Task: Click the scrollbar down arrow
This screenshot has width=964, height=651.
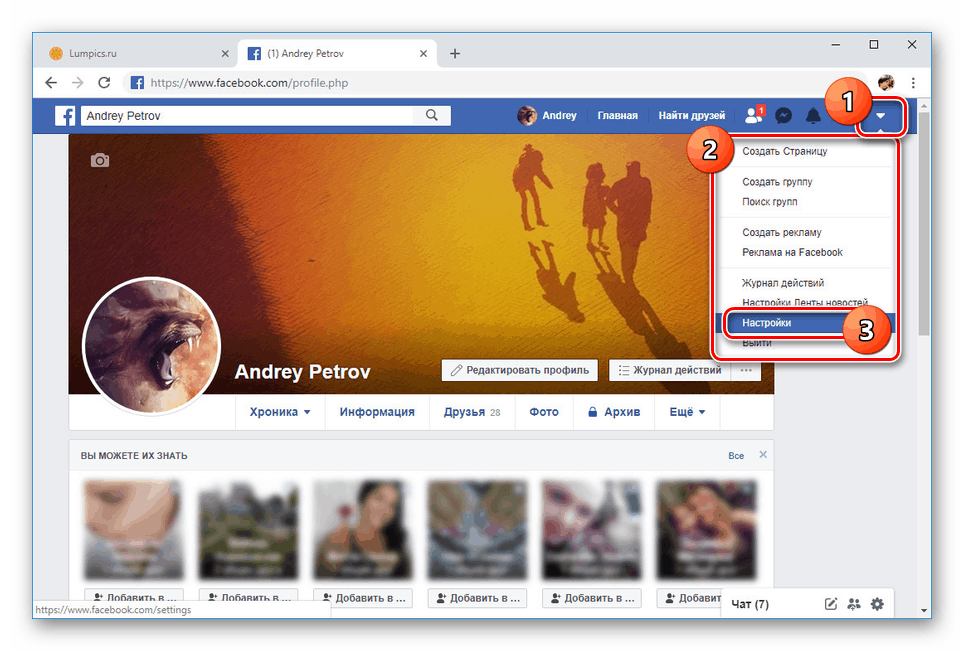Action: pos(923,610)
